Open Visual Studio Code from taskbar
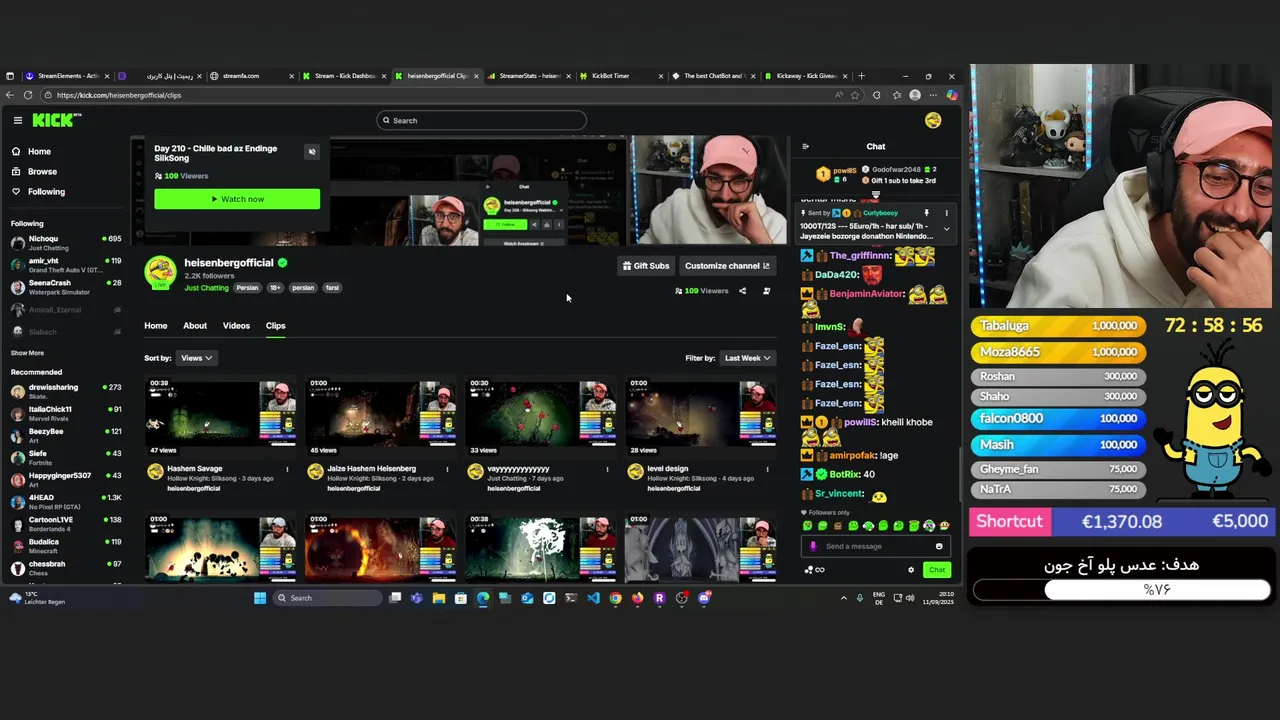Image resolution: width=1280 pixels, height=720 pixels. [593, 598]
